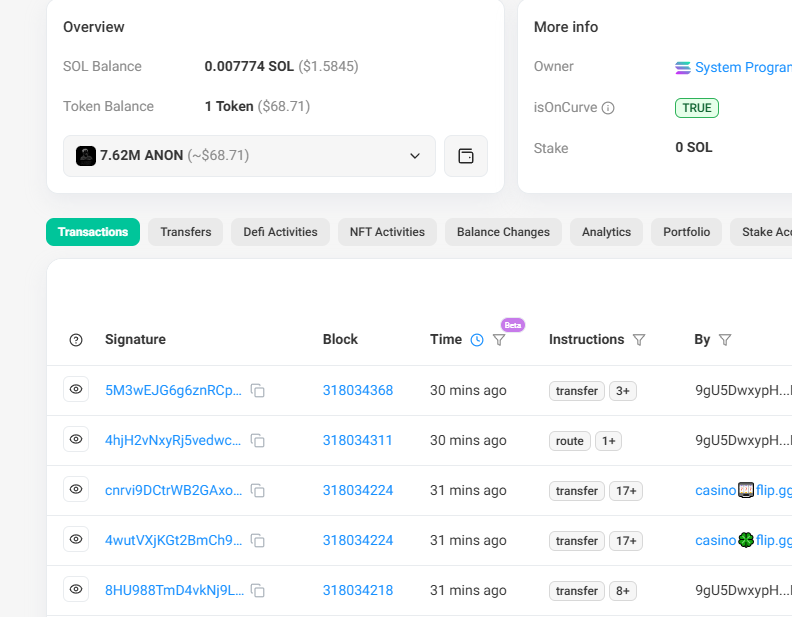Toggle eye for transaction 4wutVXjKGt2BmCh9
Image resolution: width=792 pixels, height=617 pixels.
click(x=76, y=540)
